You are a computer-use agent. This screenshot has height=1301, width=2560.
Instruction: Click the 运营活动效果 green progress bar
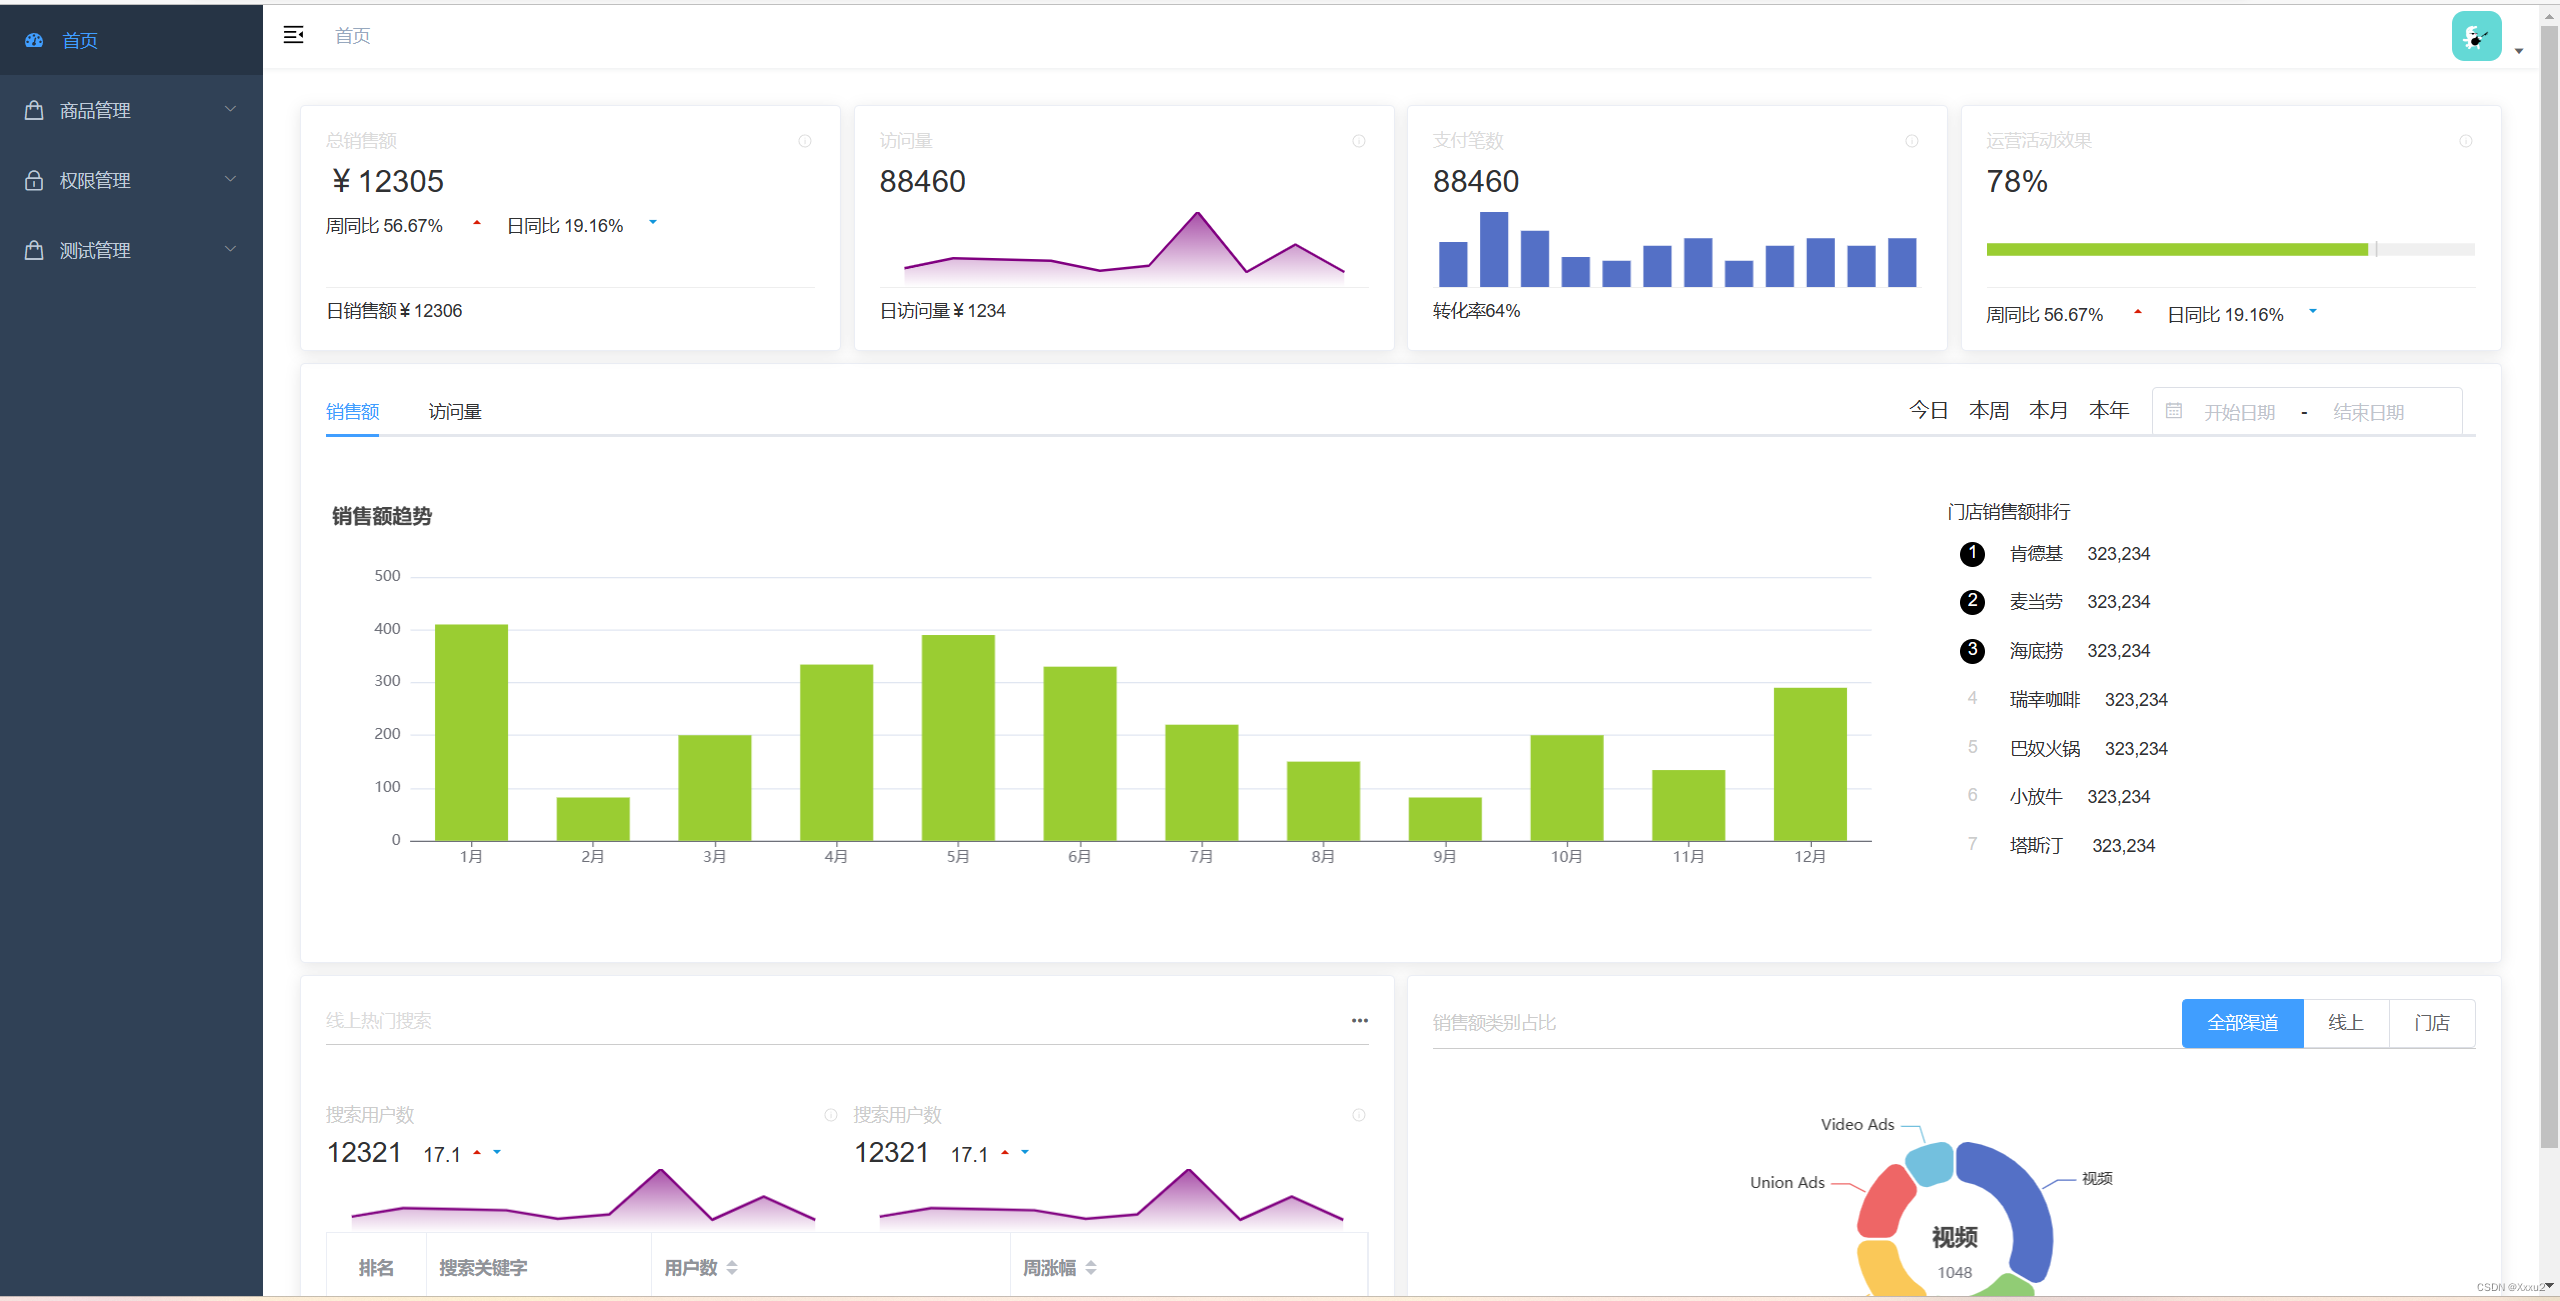[2176, 249]
